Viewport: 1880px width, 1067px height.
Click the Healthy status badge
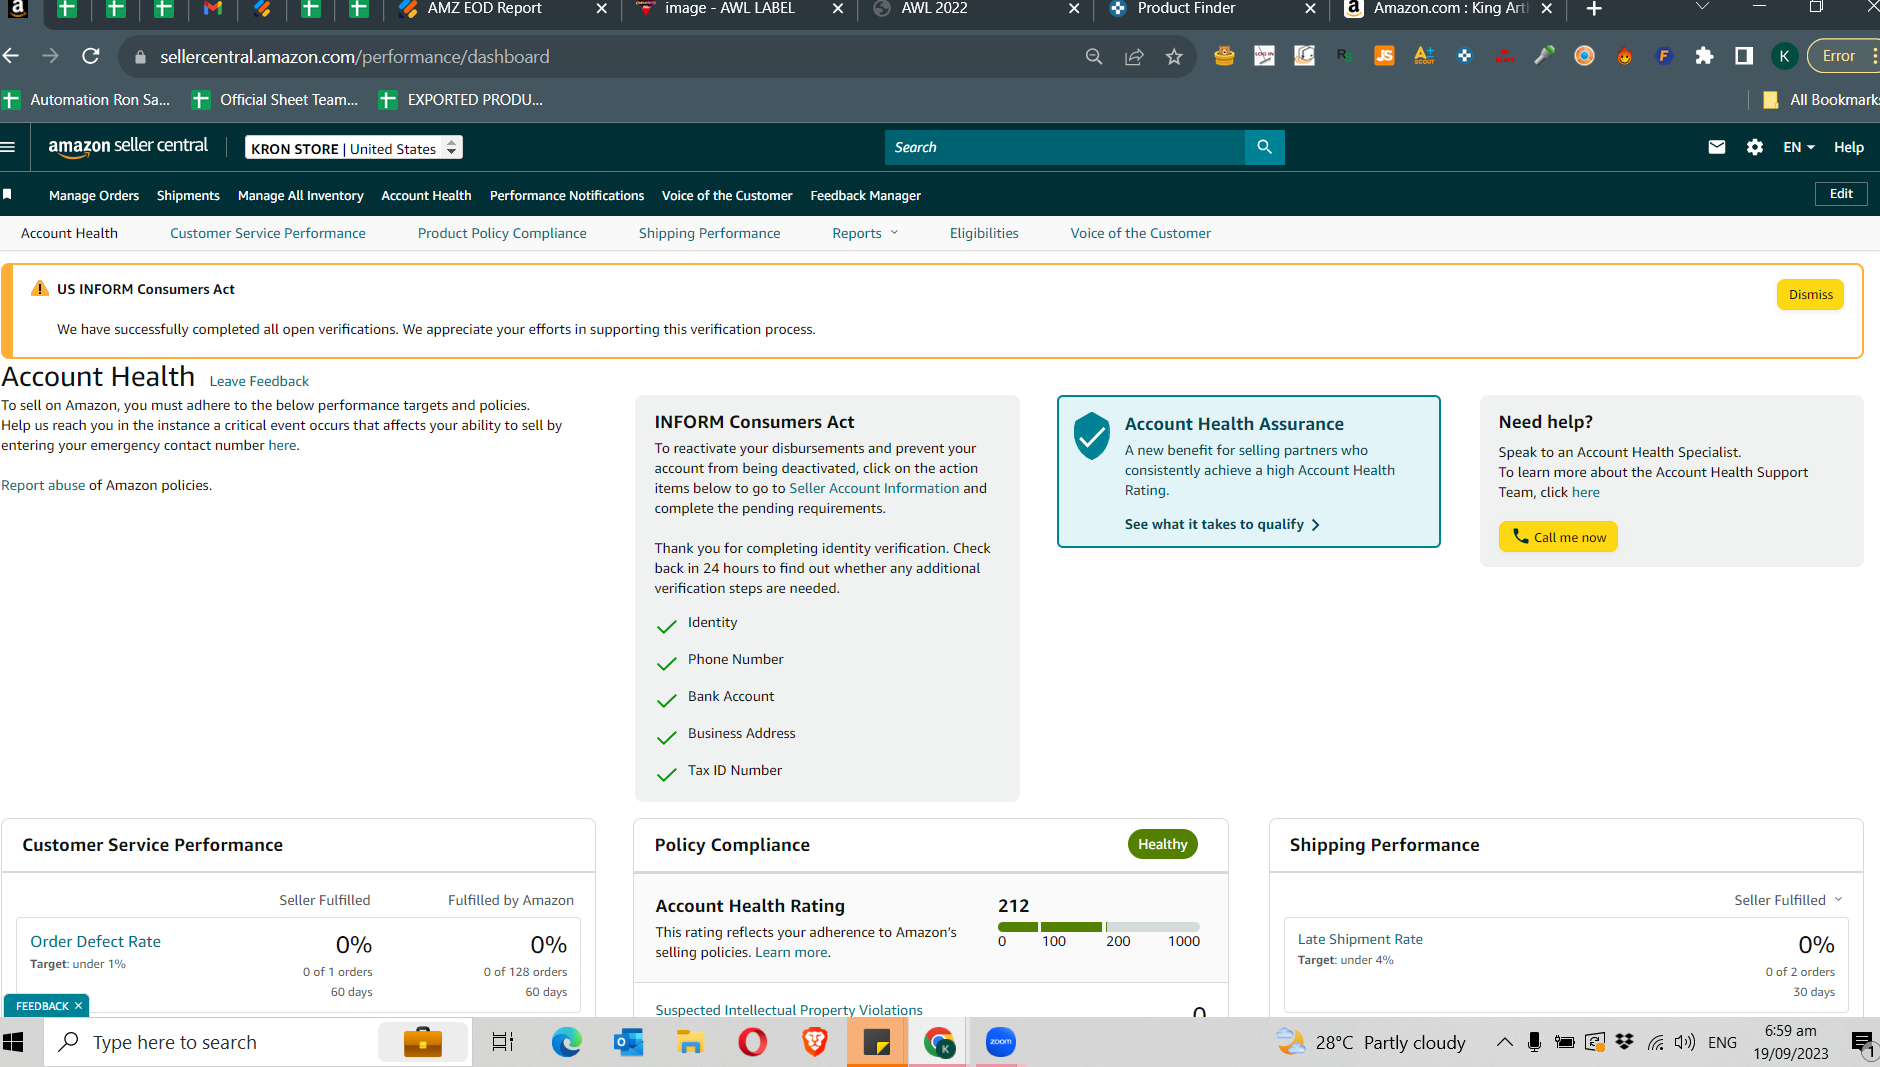coord(1162,844)
